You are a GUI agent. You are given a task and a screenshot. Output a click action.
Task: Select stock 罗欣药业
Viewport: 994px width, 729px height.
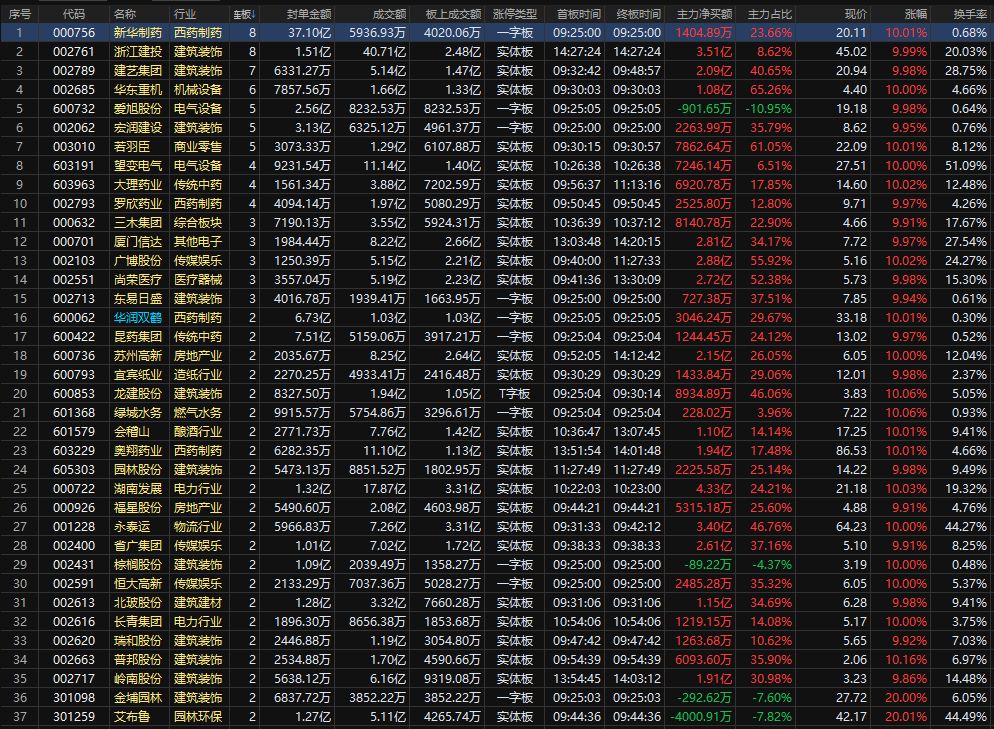click(x=138, y=203)
